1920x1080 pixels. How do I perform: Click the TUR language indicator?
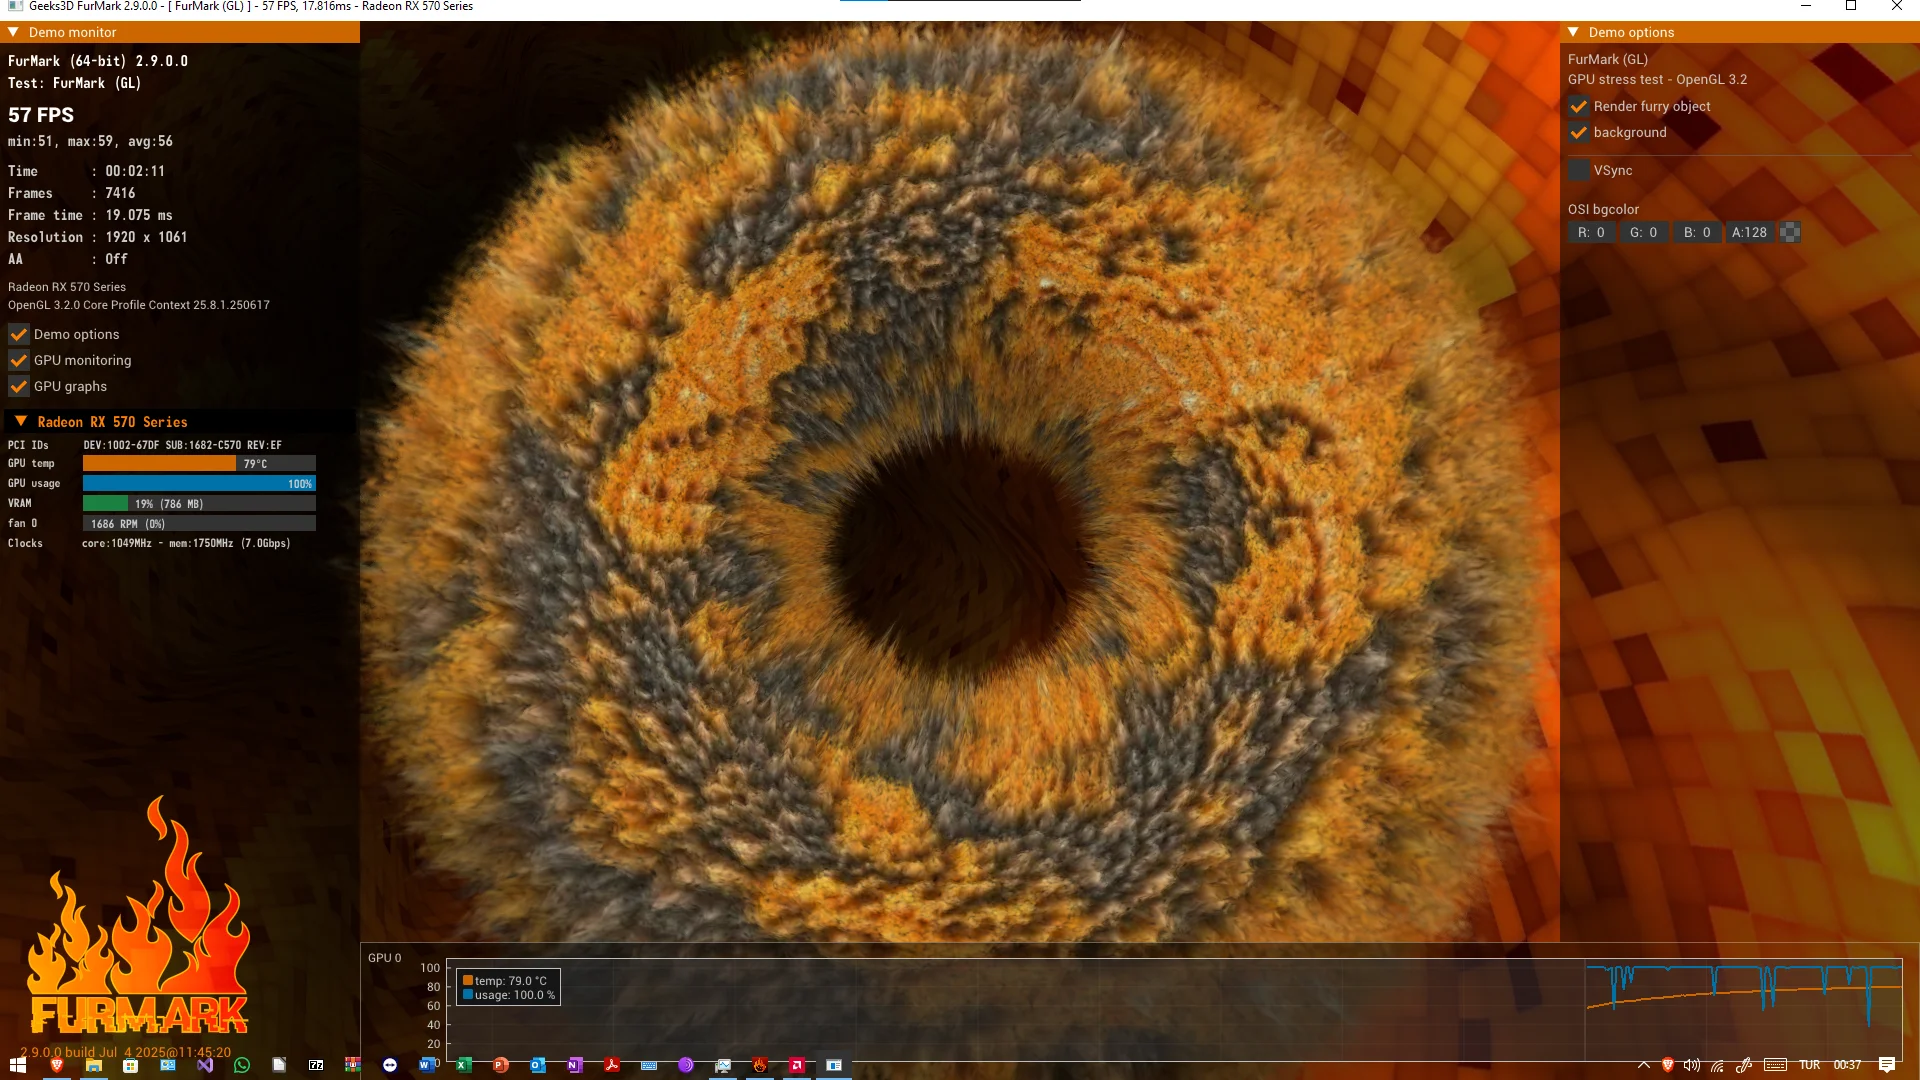(x=1809, y=1065)
